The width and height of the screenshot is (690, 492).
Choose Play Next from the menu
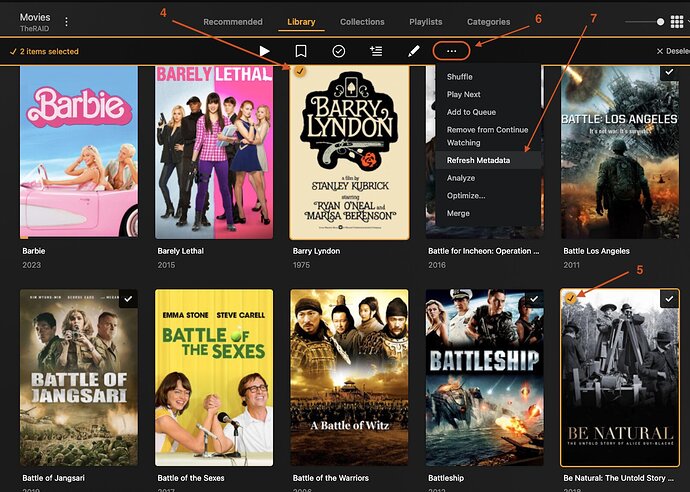pyautogui.click(x=488, y=94)
